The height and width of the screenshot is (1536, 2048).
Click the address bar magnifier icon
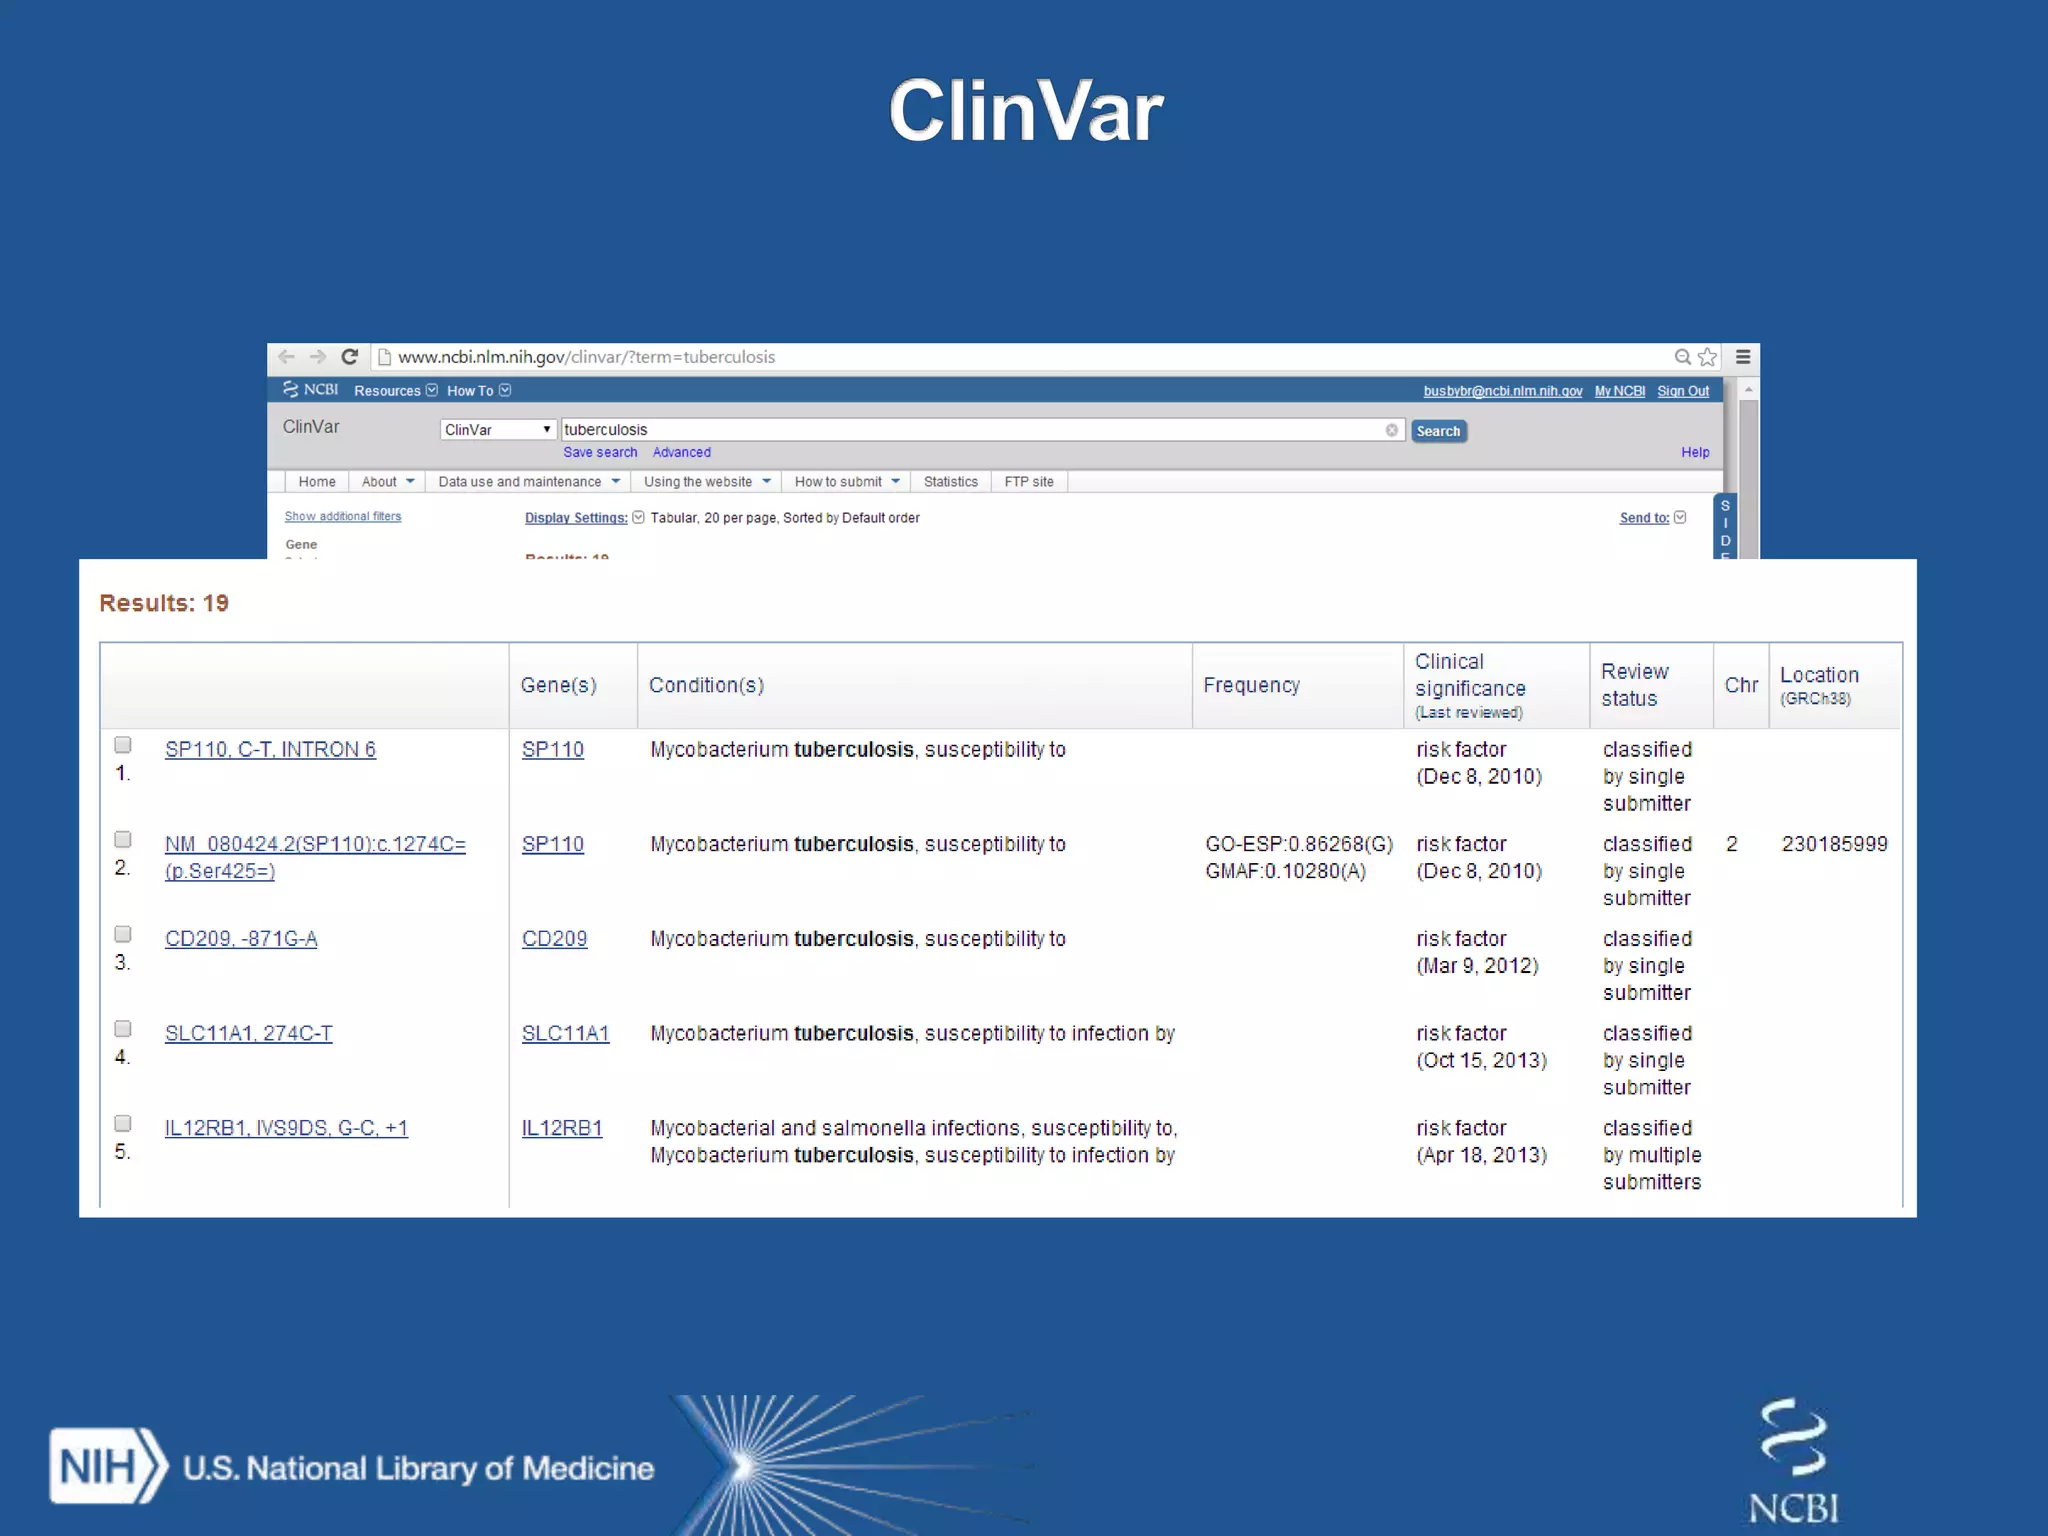[x=1683, y=357]
